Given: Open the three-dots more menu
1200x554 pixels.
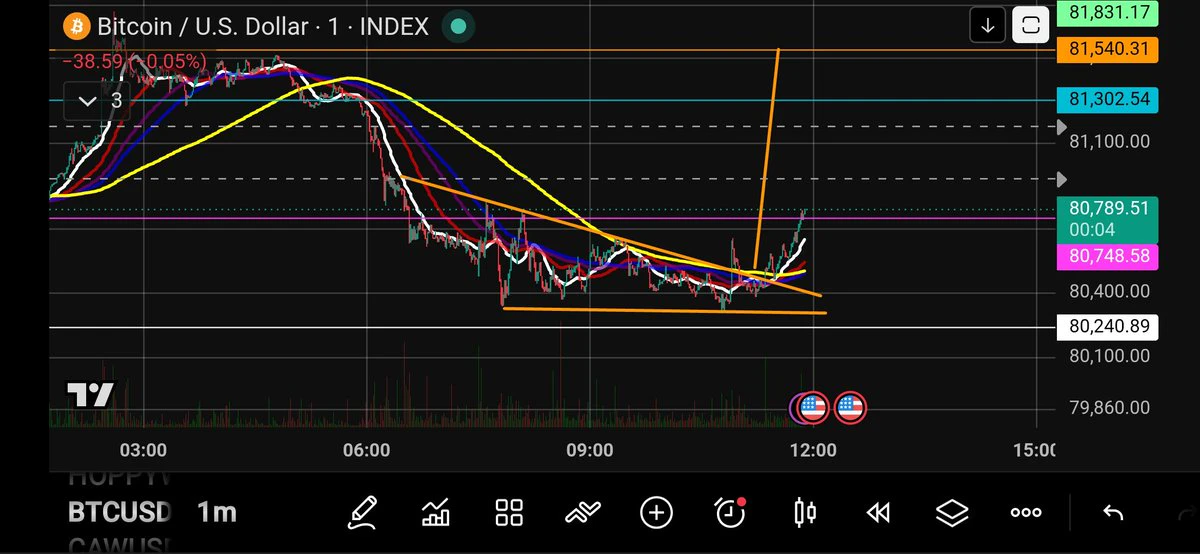Looking at the screenshot, I should pos(1026,513).
